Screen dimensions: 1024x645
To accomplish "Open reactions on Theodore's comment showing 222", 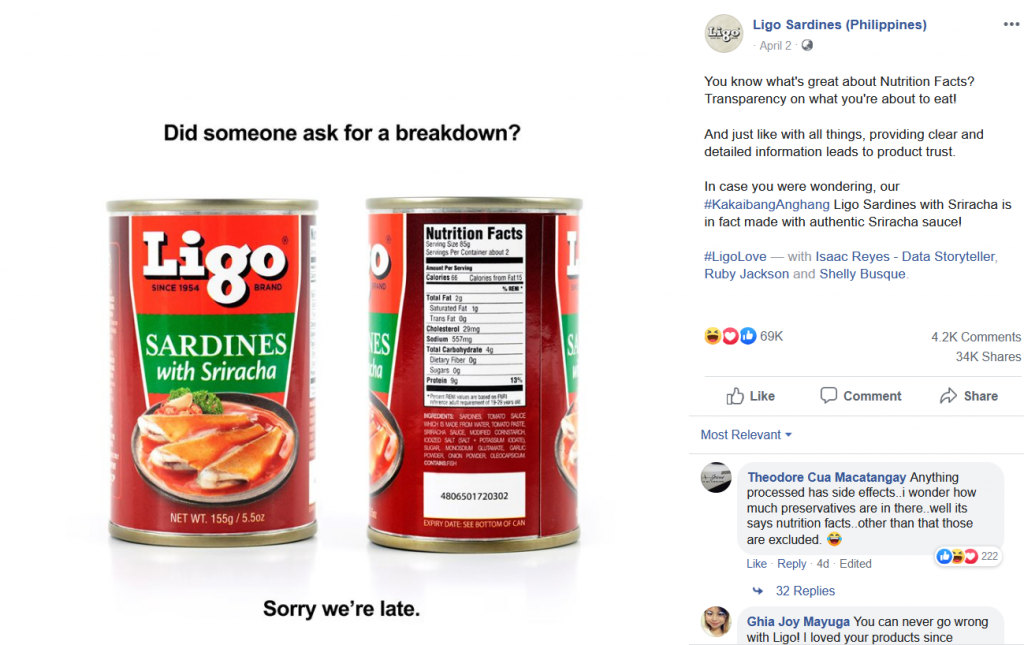I will 968,556.
